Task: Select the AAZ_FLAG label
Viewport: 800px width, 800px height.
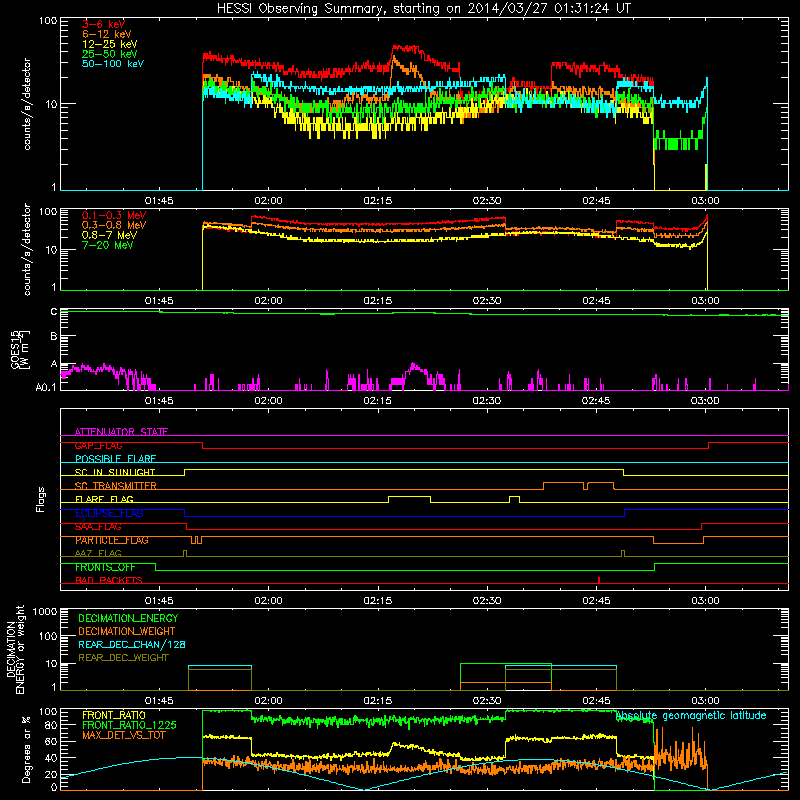Action: [x=98, y=553]
